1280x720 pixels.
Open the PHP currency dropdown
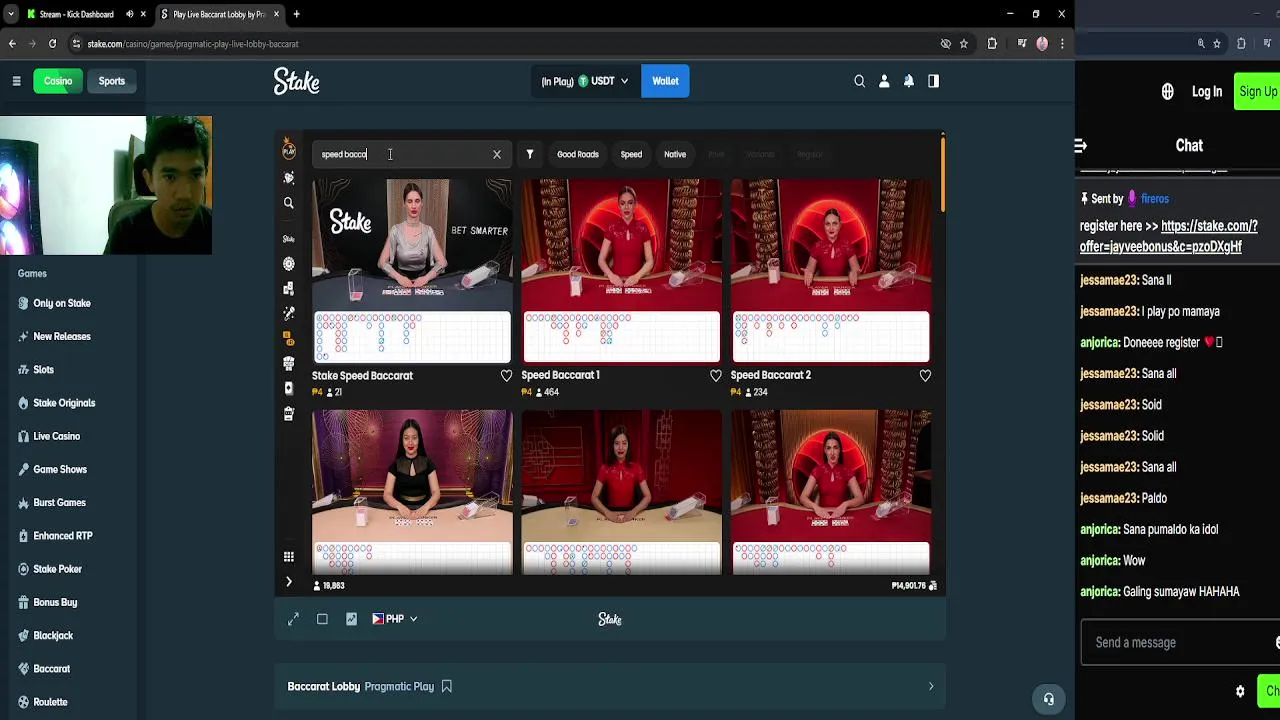click(395, 619)
